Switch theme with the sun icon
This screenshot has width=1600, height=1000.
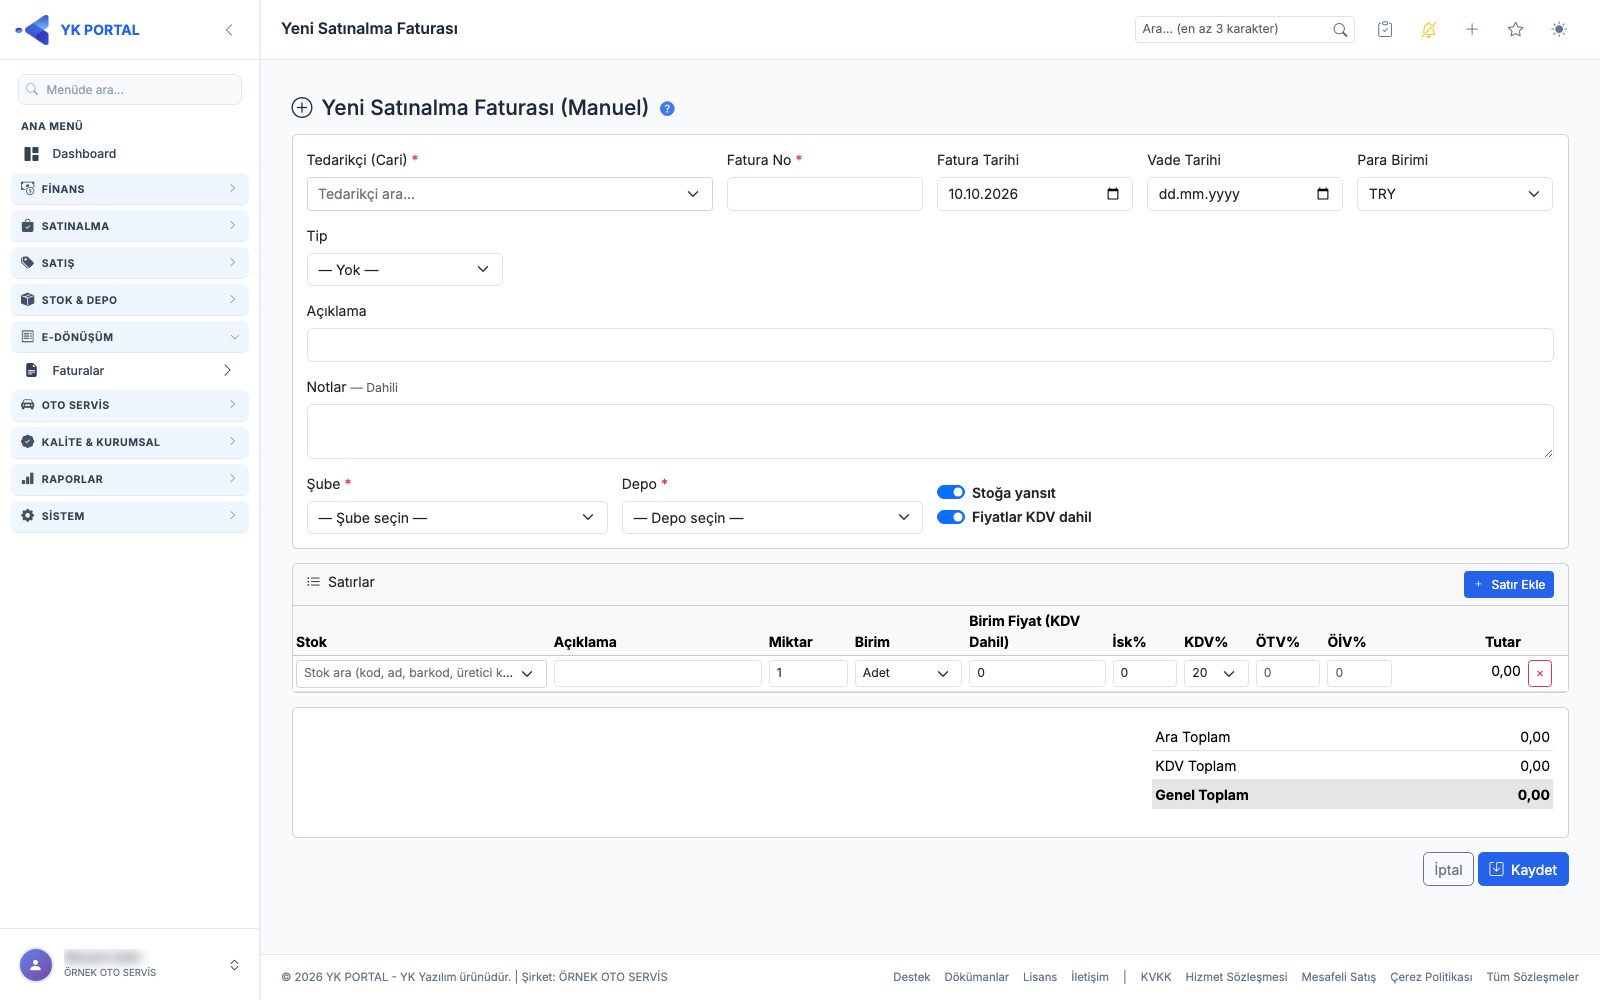(1559, 30)
